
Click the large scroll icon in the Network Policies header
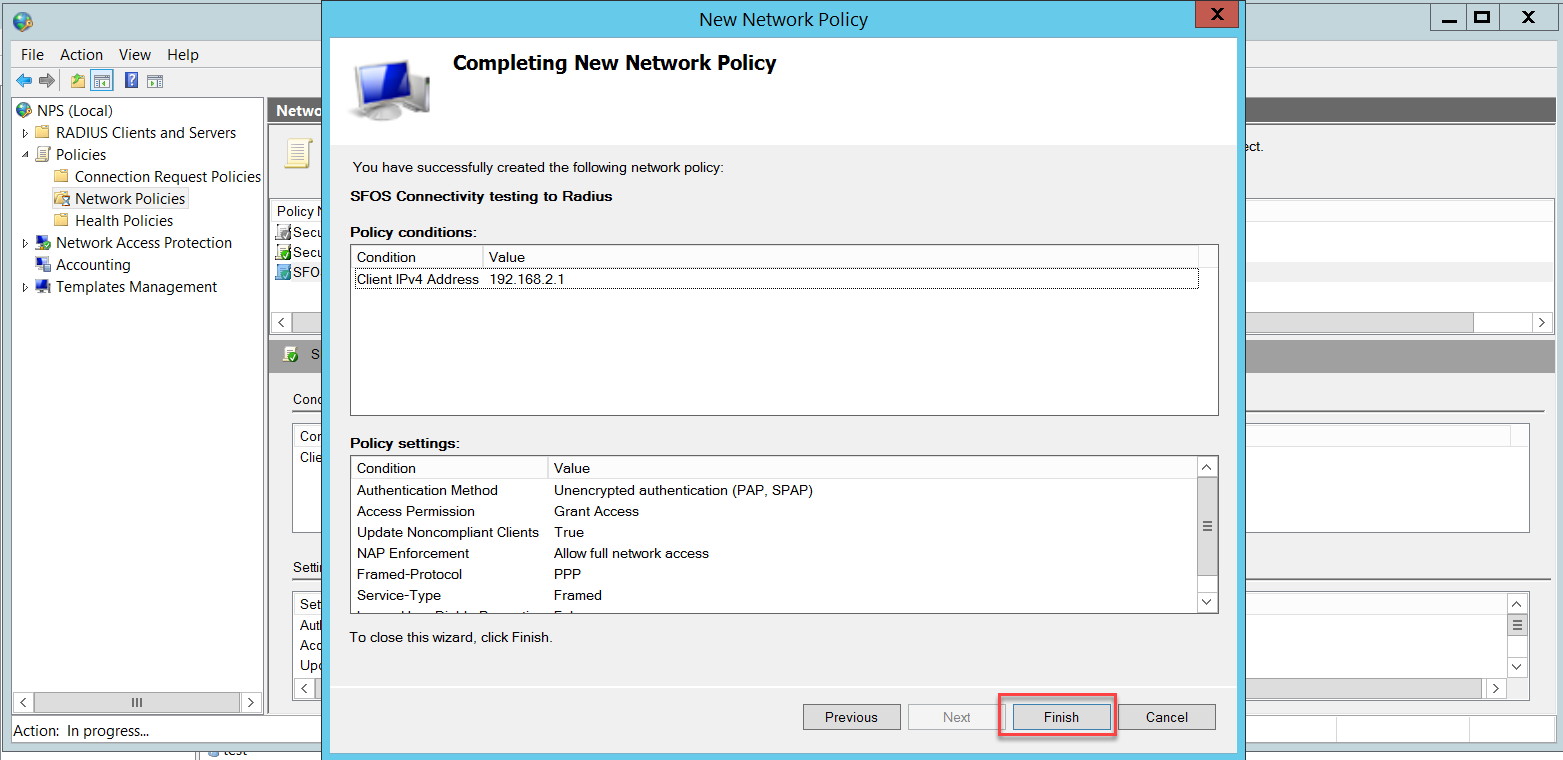point(298,153)
